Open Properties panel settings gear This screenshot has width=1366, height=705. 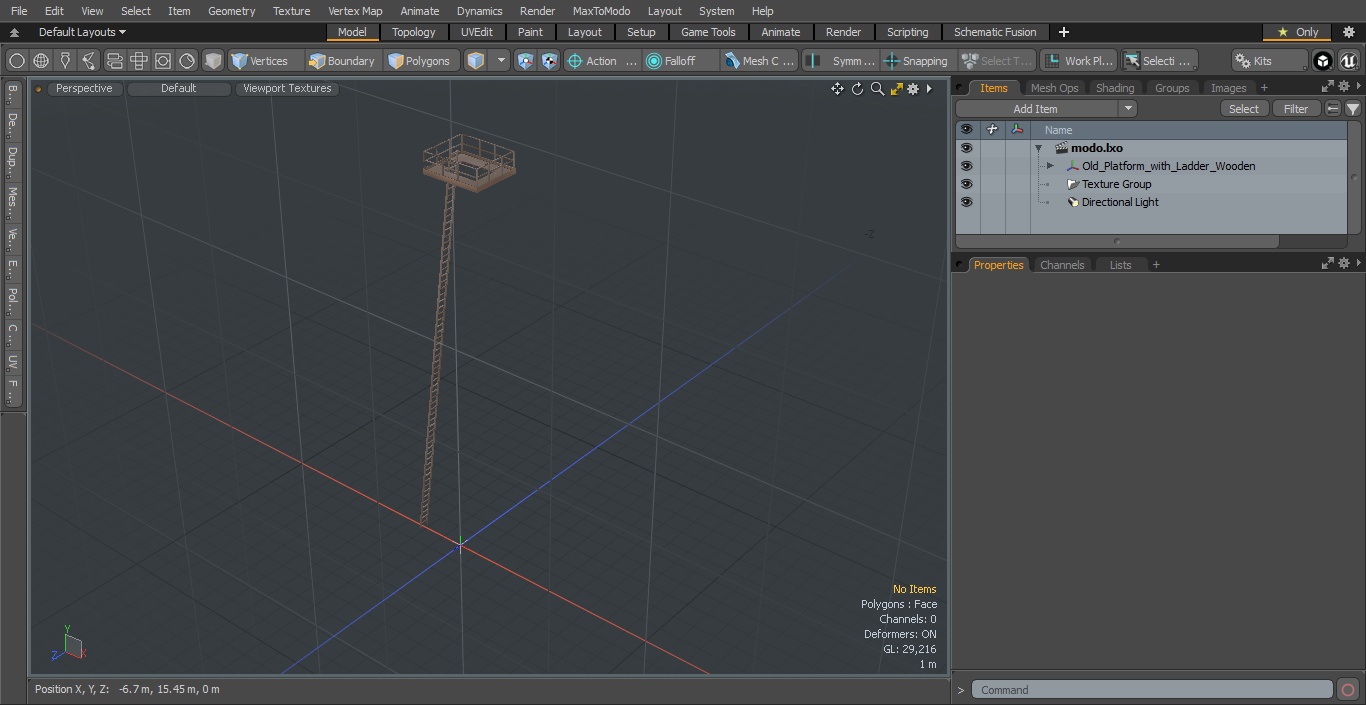pyautogui.click(x=1344, y=264)
